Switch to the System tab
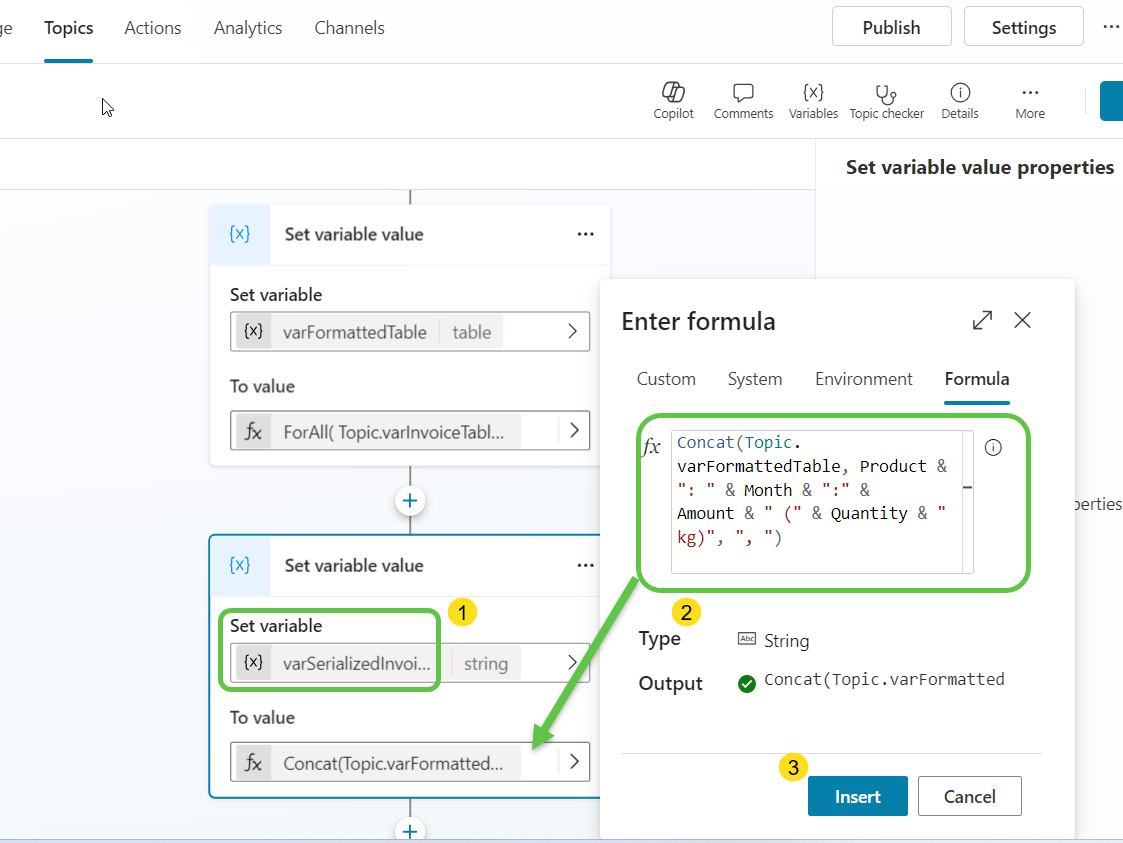 (755, 379)
